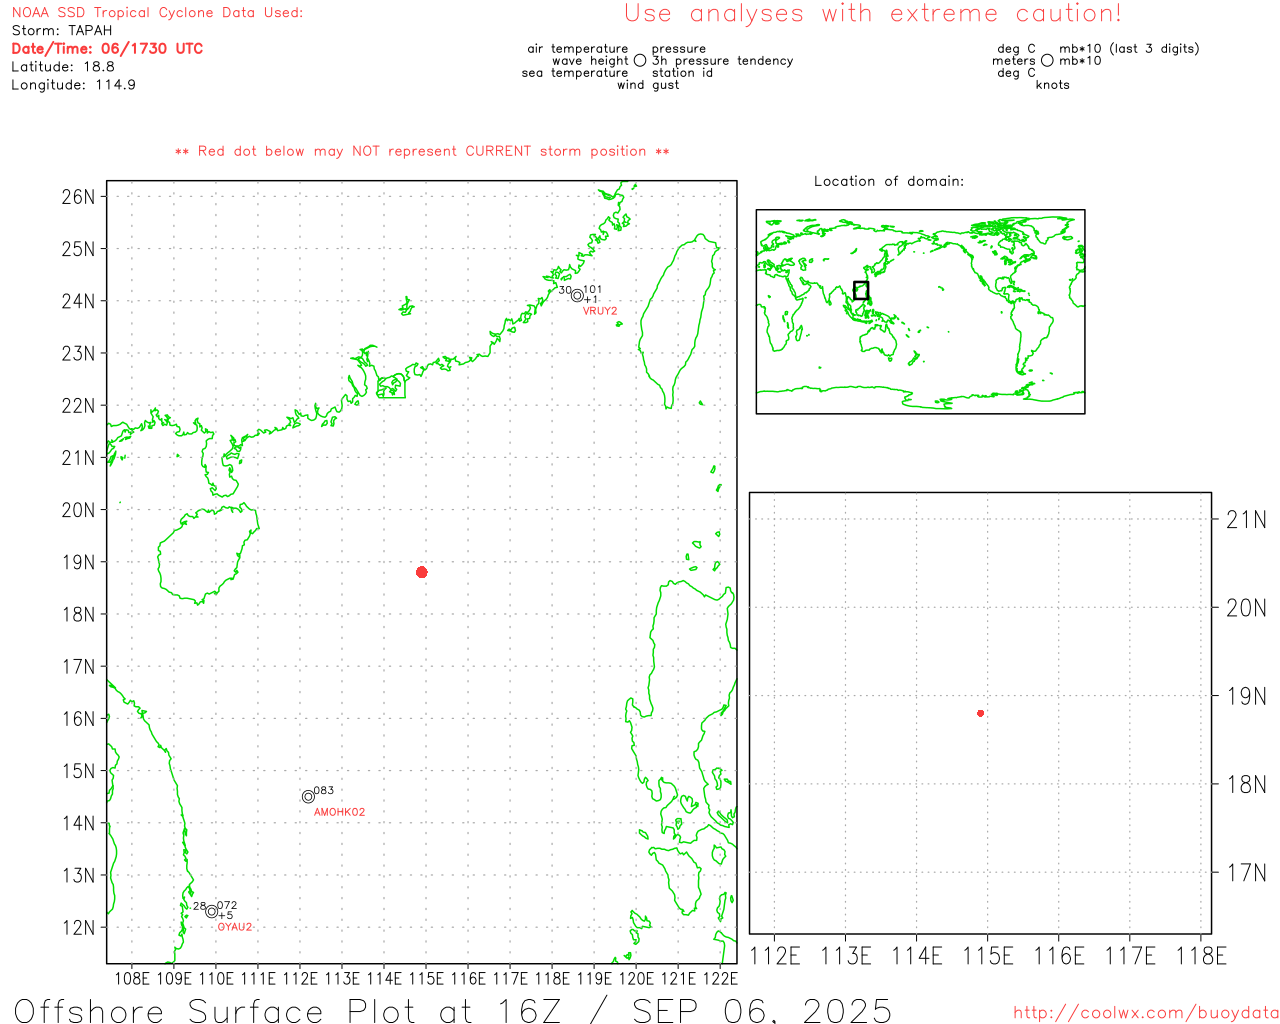The image size is (1280, 1024).
Task: Click the AMOHK02 station circle marker
Action: (308, 797)
